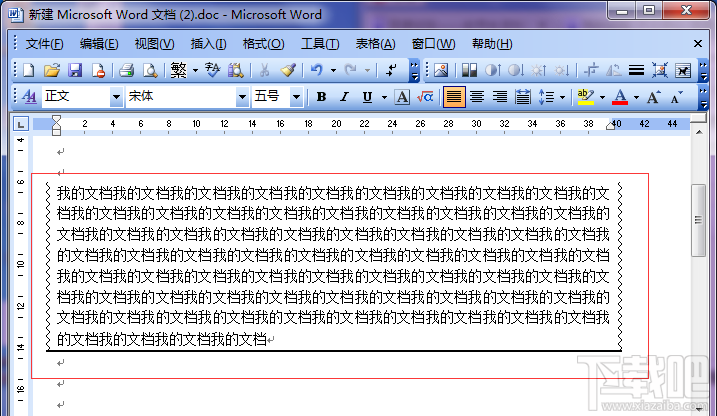717x416 pixels.
Task: Toggle Bold formatting
Action: coord(321,97)
